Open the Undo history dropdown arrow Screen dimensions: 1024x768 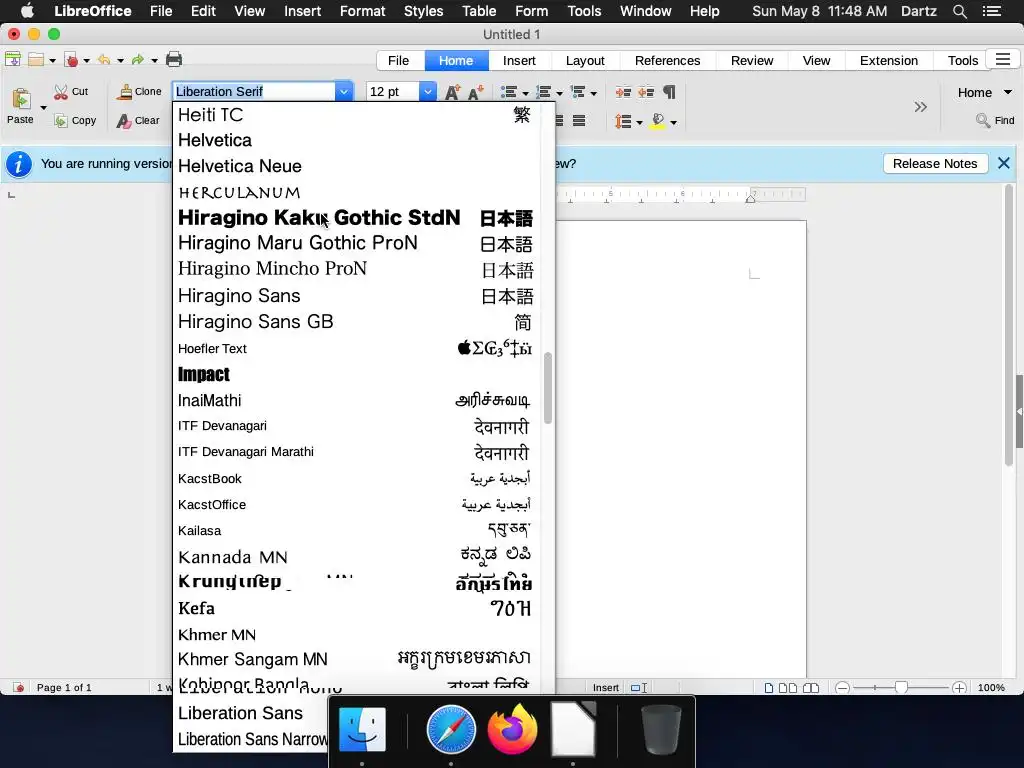[x=120, y=61]
